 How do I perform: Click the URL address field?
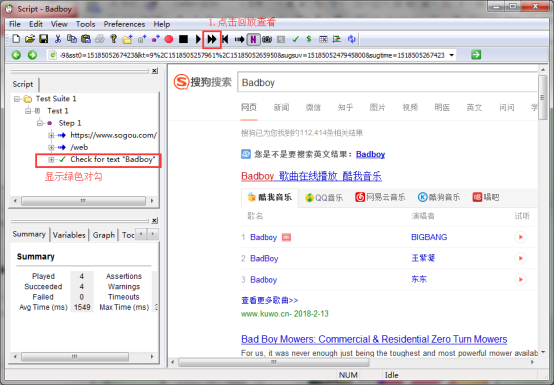pos(253,55)
